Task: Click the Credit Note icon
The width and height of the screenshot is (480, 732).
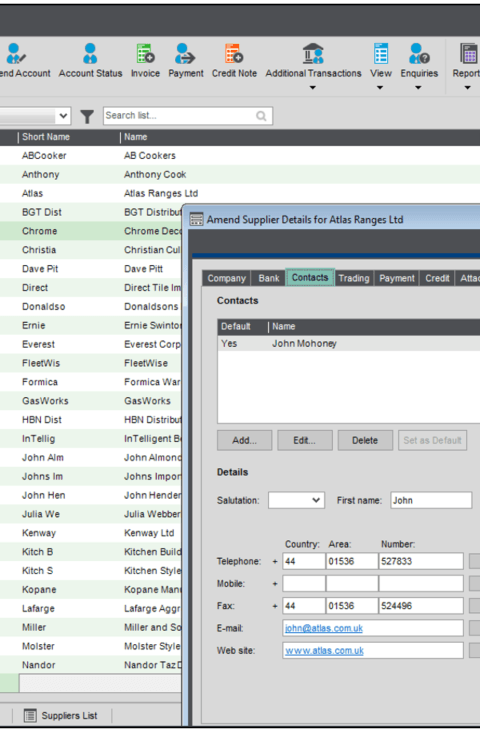Action: click(x=234, y=53)
